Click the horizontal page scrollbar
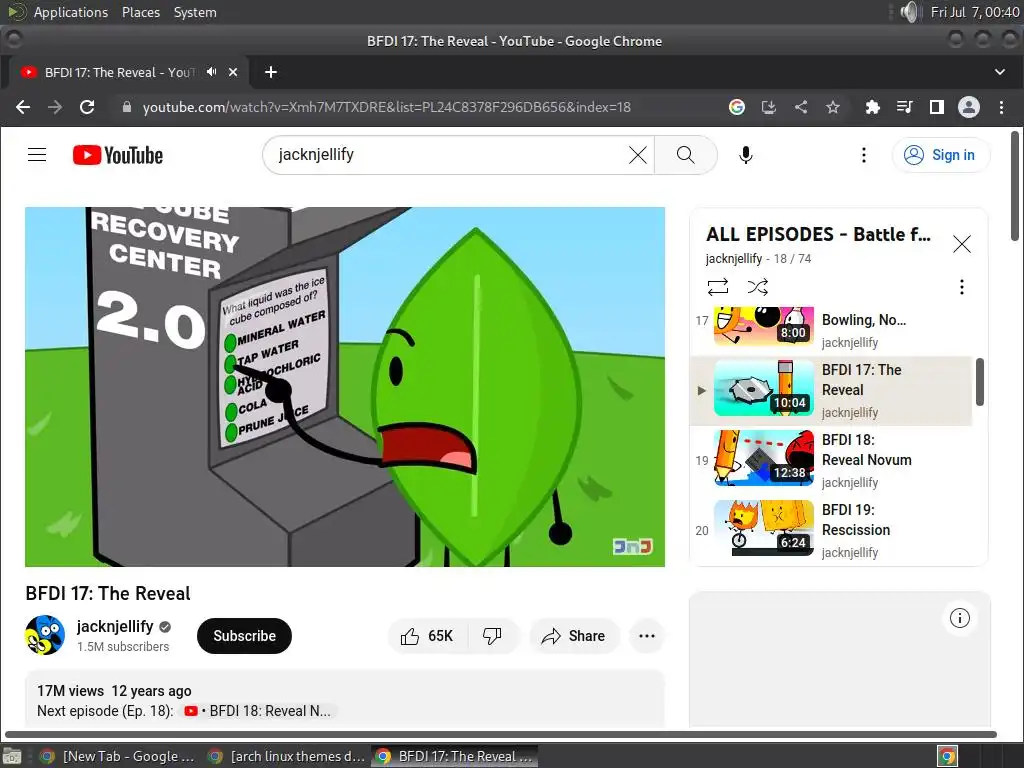1024x768 pixels. tap(500, 735)
